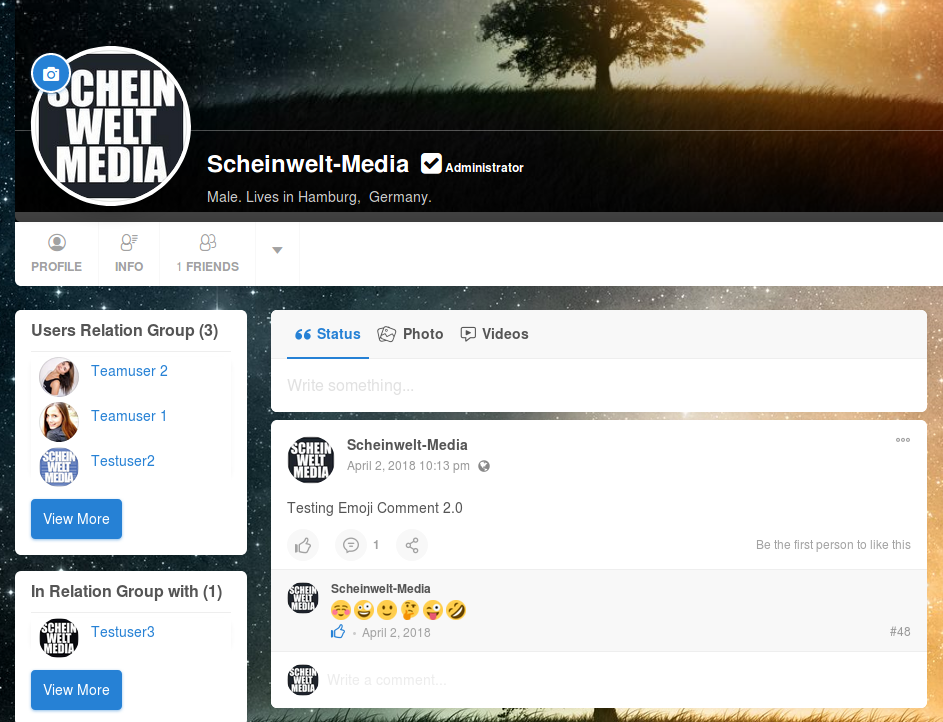Screen dimensions: 943x722
Task: Click View More under In Relation Group
Action: click(76, 690)
